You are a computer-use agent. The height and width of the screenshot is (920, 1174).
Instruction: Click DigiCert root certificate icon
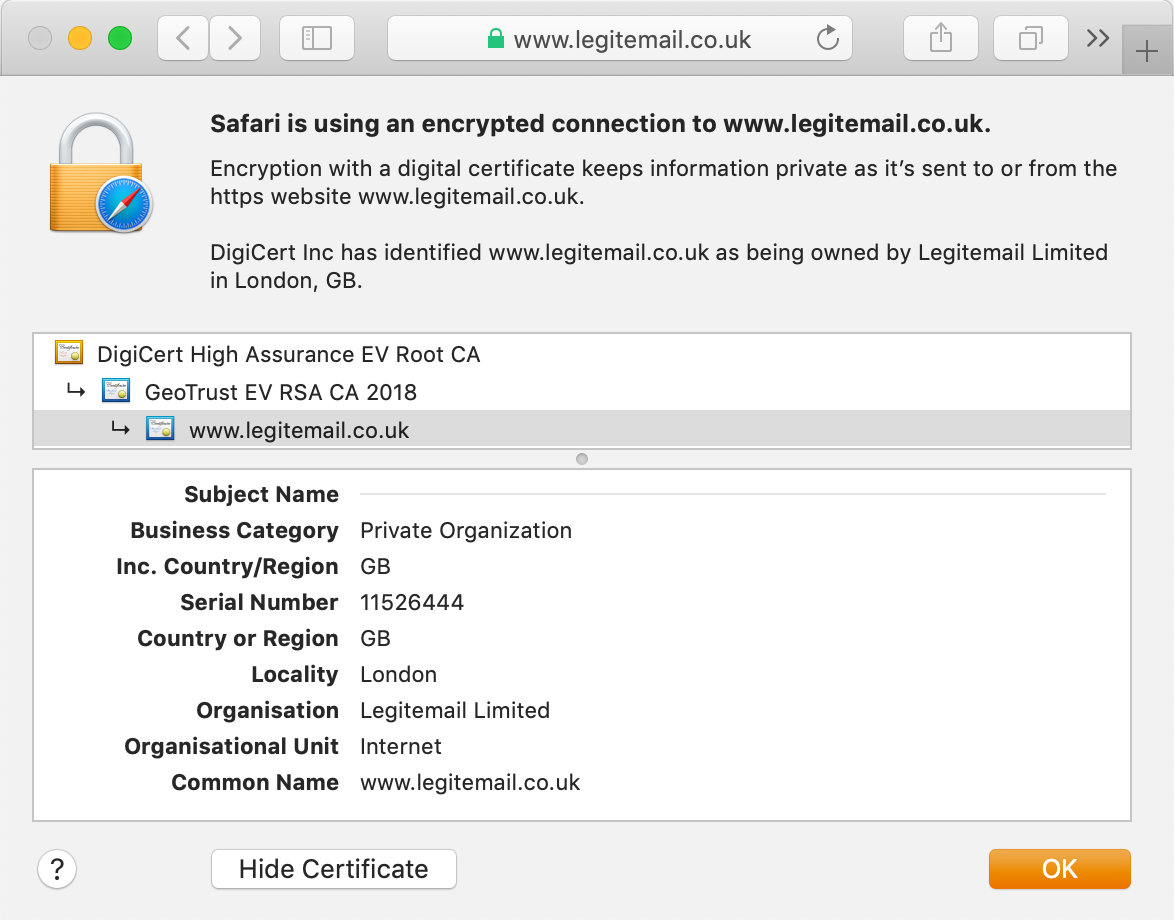click(x=69, y=352)
